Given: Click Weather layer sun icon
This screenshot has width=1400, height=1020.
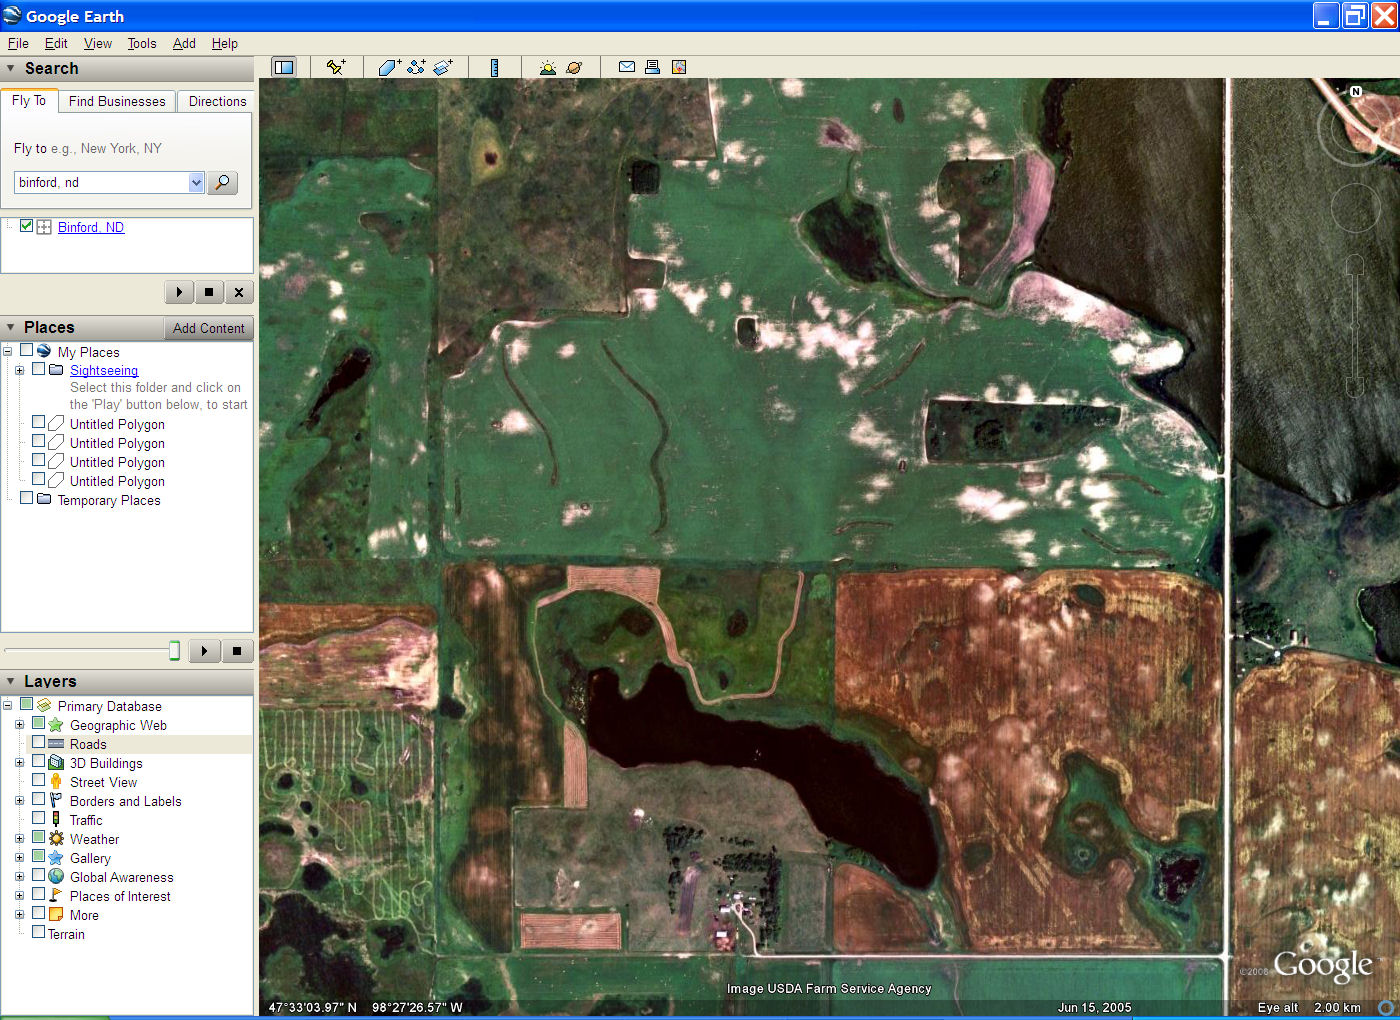Looking at the screenshot, I should 56,839.
